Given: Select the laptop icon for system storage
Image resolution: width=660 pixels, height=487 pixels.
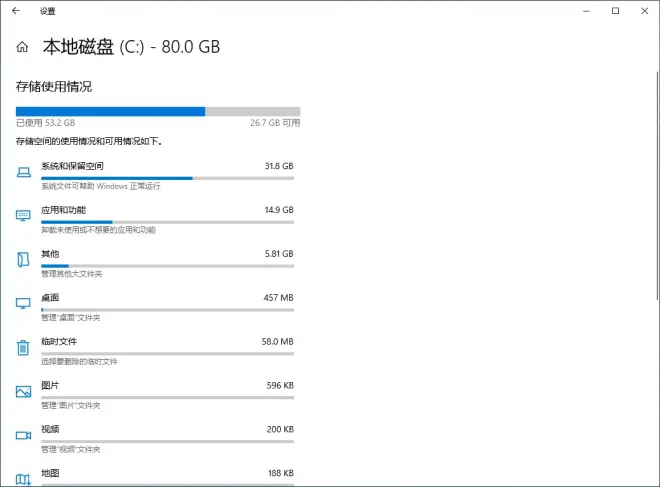Looking at the screenshot, I should (x=24, y=172).
